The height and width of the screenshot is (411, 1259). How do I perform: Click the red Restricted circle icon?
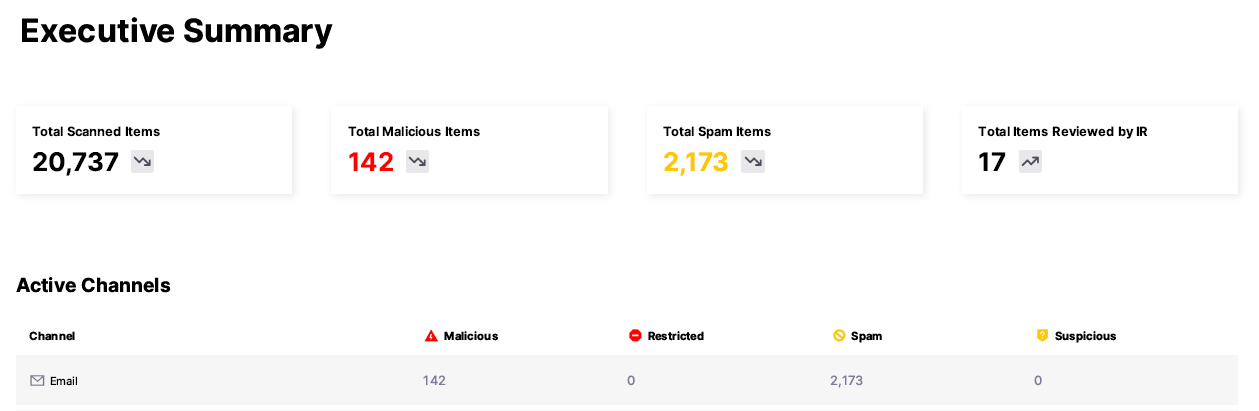(635, 336)
